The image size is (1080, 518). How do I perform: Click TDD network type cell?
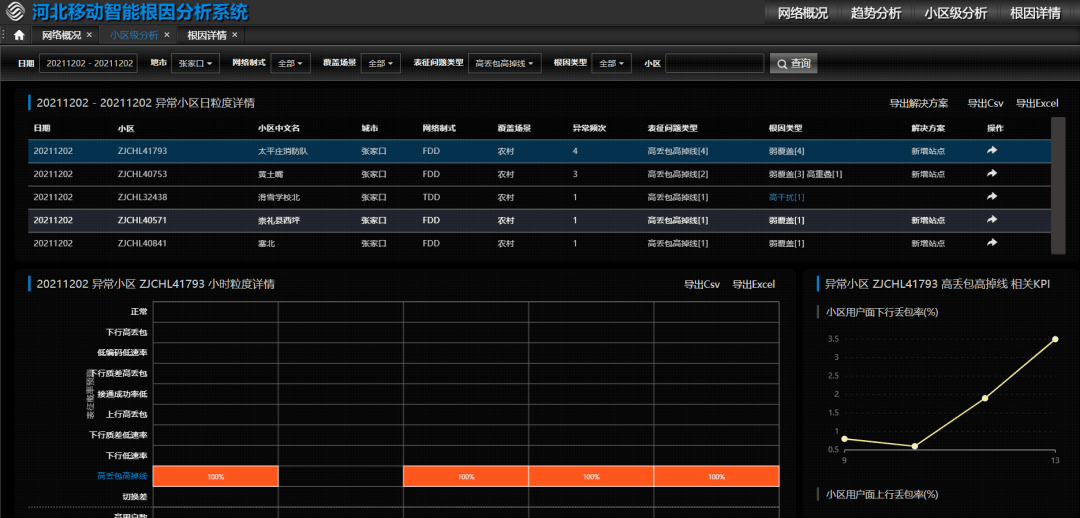click(431, 197)
